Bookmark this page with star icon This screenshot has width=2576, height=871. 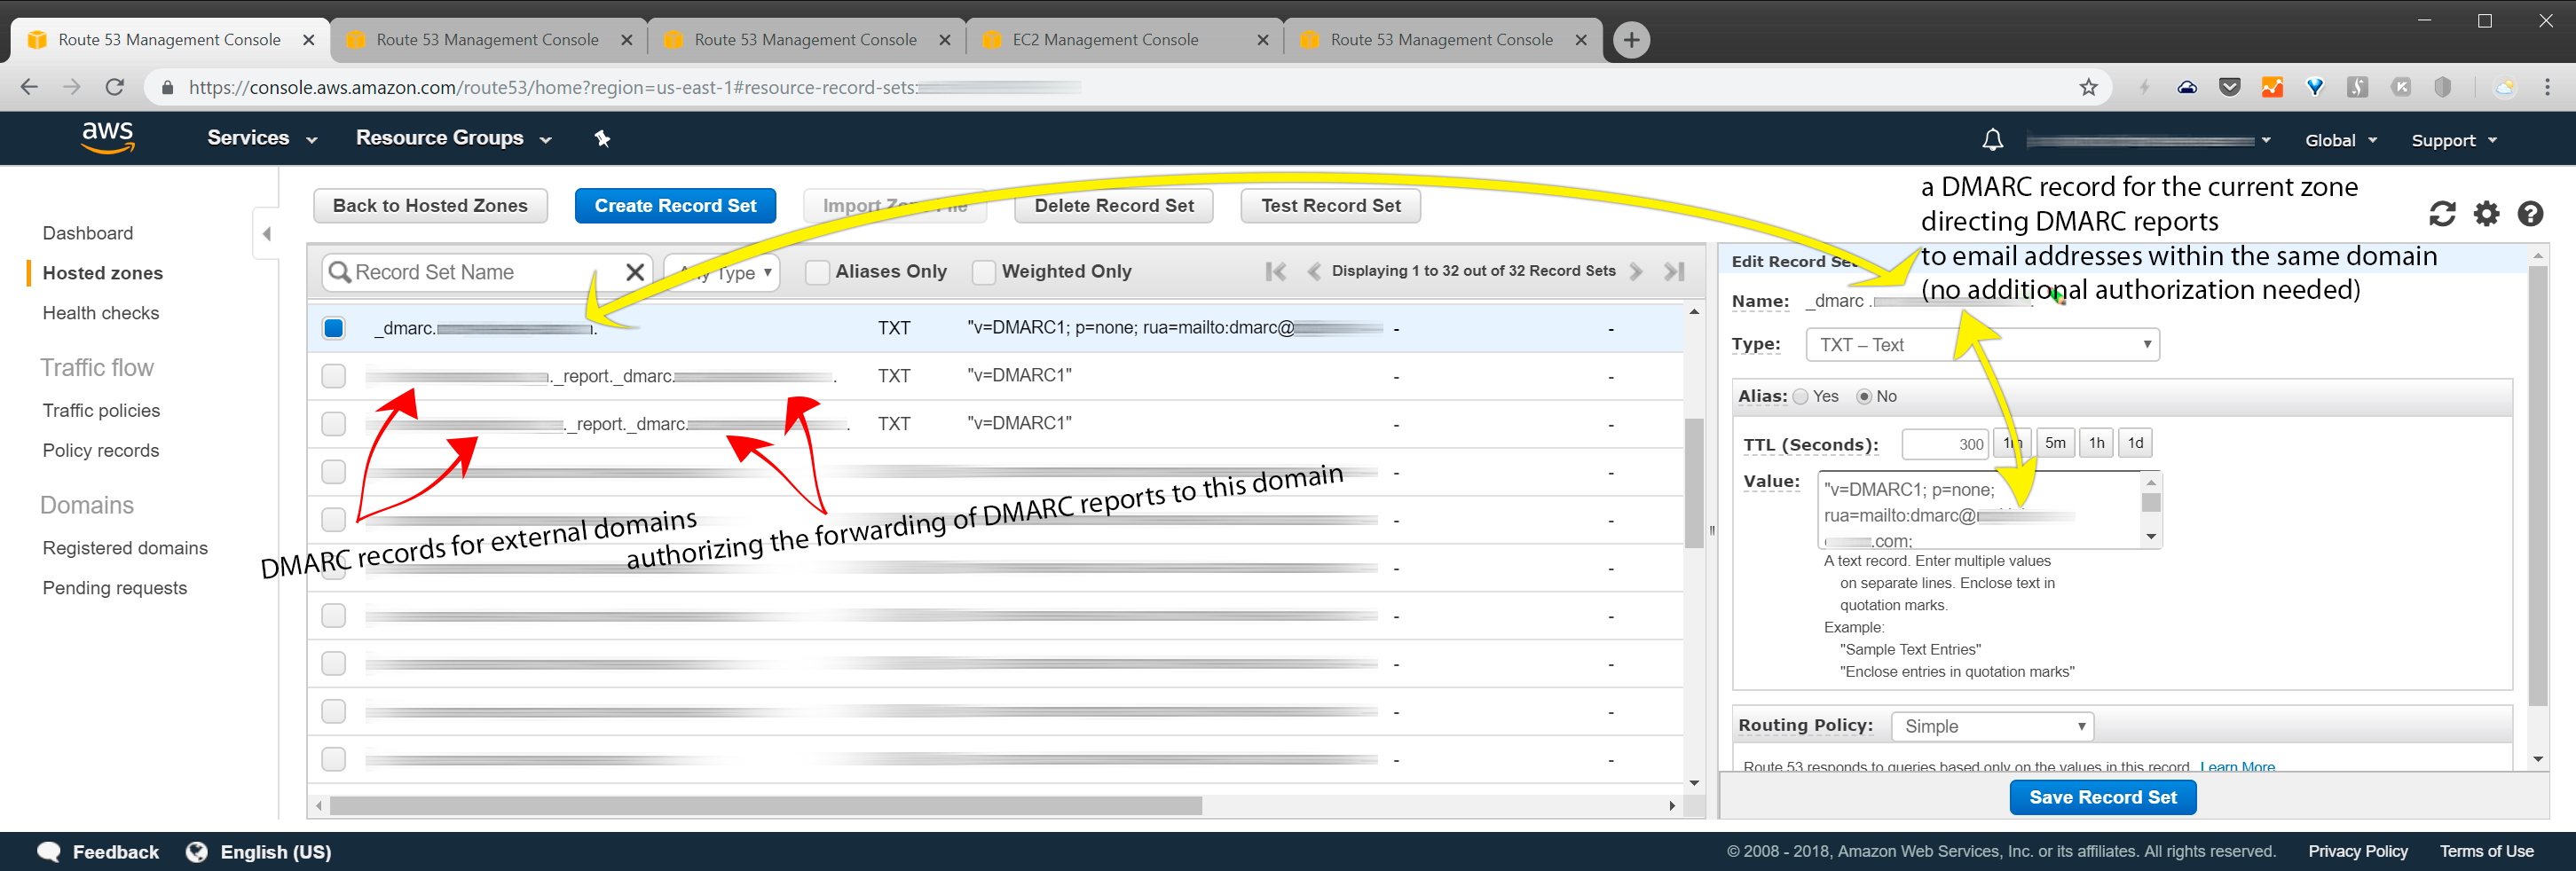click(x=2088, y=87)
